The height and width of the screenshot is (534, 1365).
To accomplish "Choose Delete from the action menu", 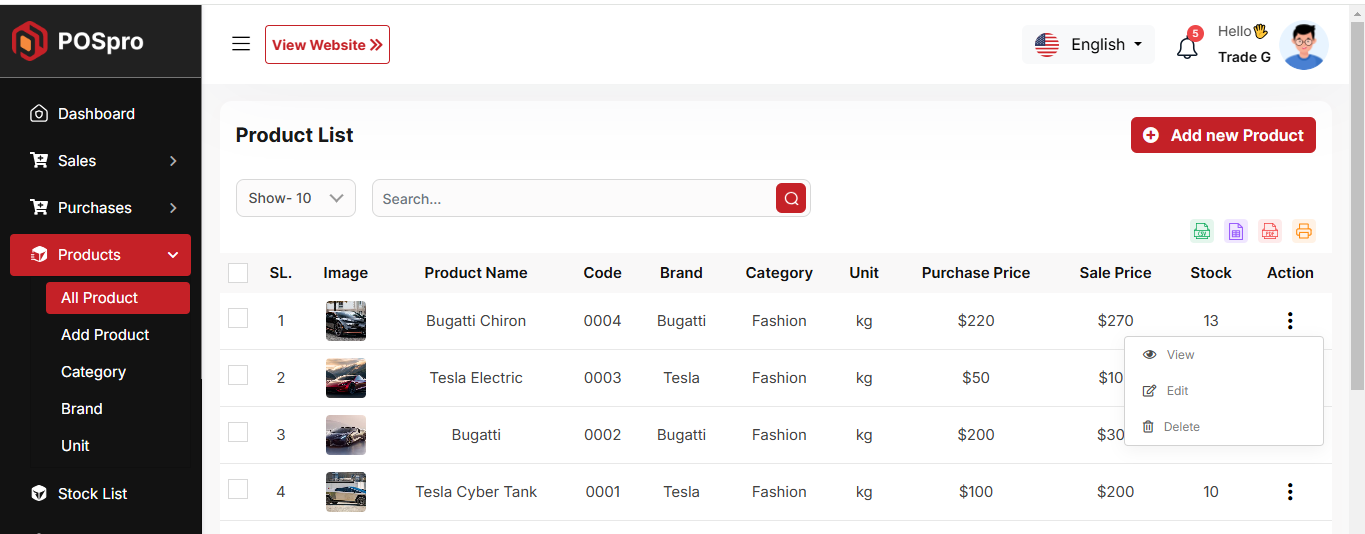I will [x=1181, y=427].
